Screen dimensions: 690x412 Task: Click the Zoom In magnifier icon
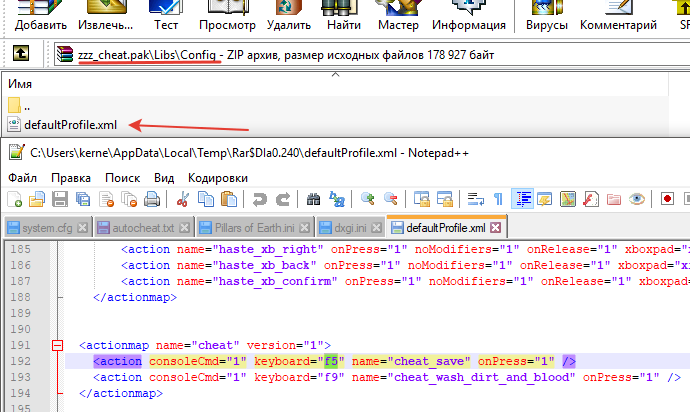[x=367, y=199]
